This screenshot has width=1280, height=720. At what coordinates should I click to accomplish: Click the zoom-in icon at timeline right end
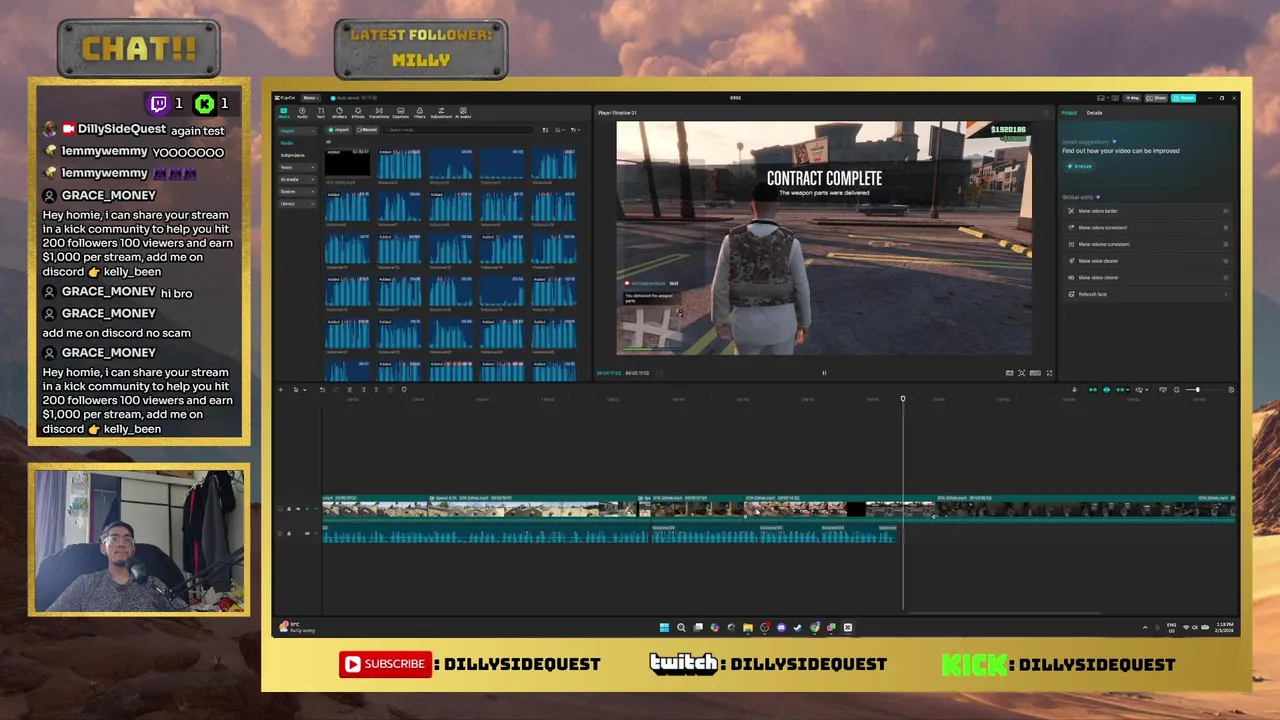tap(1231, 390)
